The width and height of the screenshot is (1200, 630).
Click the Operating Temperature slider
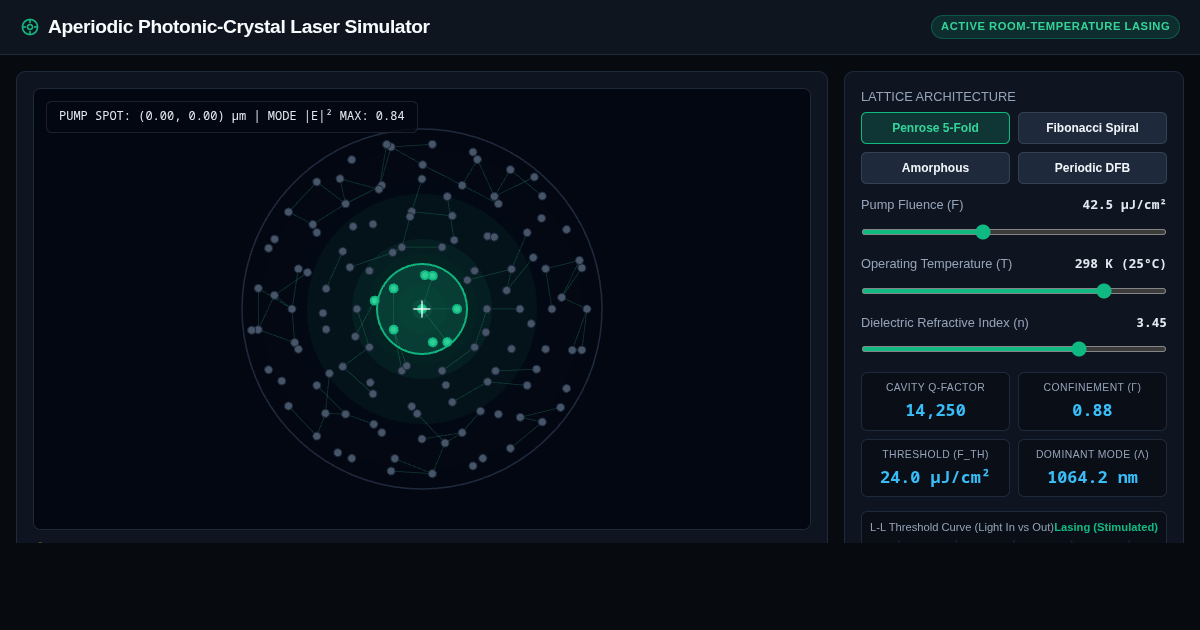coord(1014,291)
